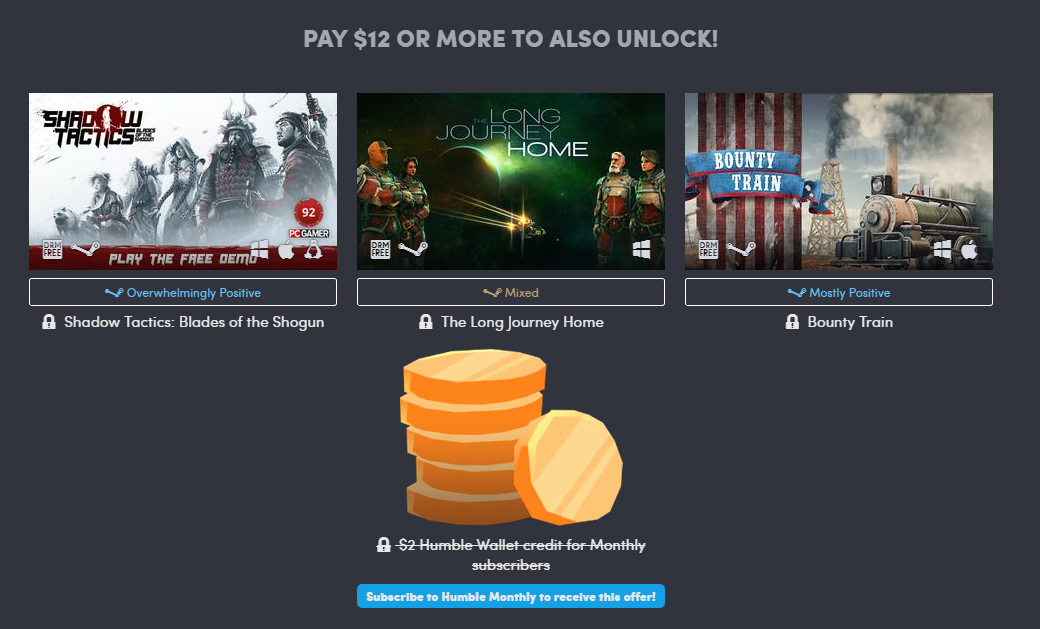Click the DRM Free badge on Bounty Train

pos(708,249)
